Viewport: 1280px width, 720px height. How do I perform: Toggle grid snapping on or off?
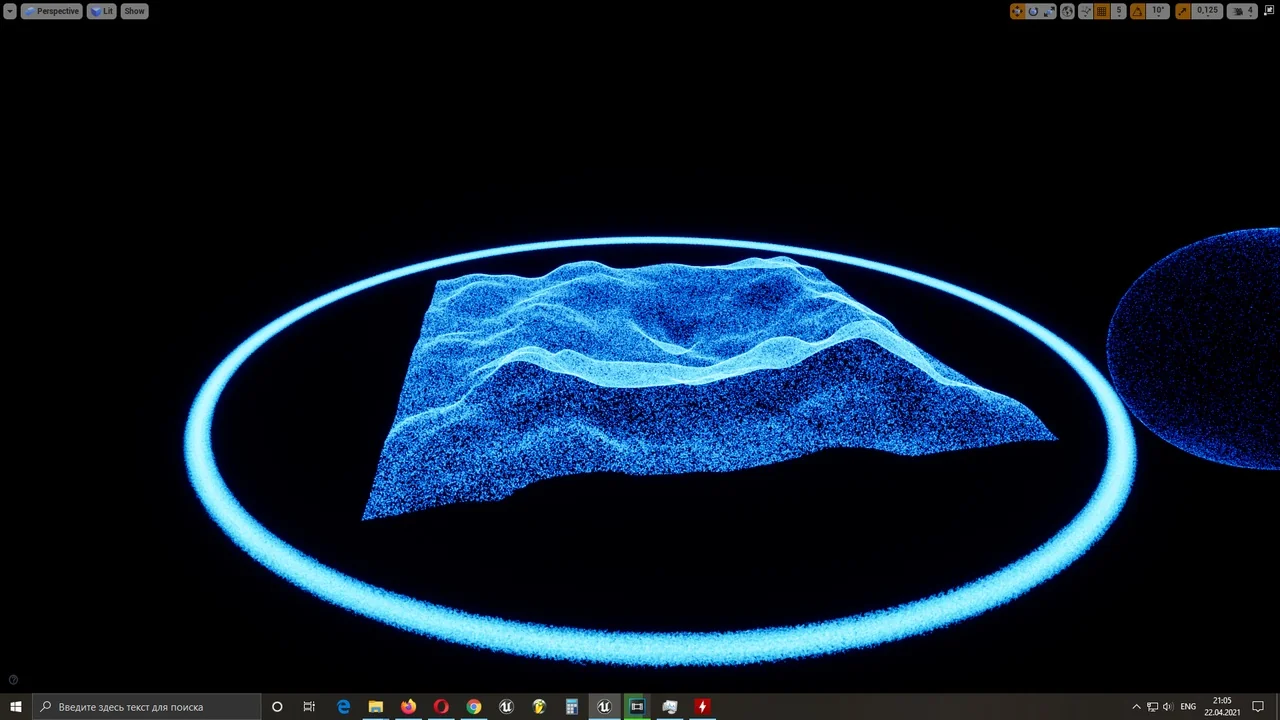tap(1102, 11)
